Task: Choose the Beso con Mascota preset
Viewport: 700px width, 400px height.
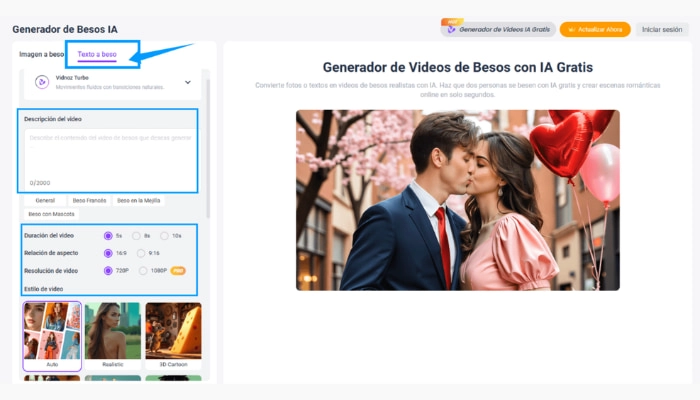Action: coord(51,214)
